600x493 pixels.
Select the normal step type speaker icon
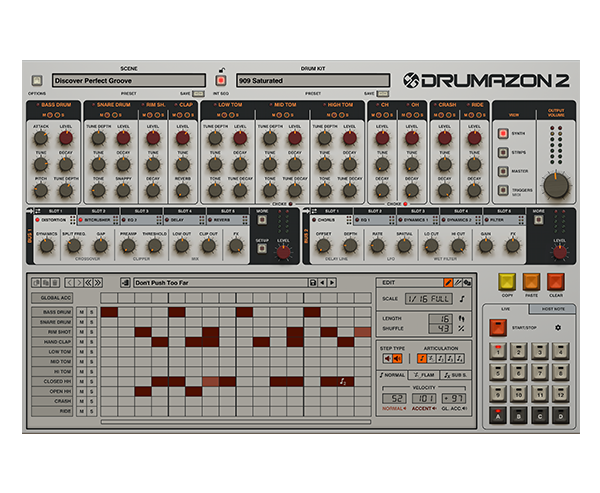click(x=388, y=359)
